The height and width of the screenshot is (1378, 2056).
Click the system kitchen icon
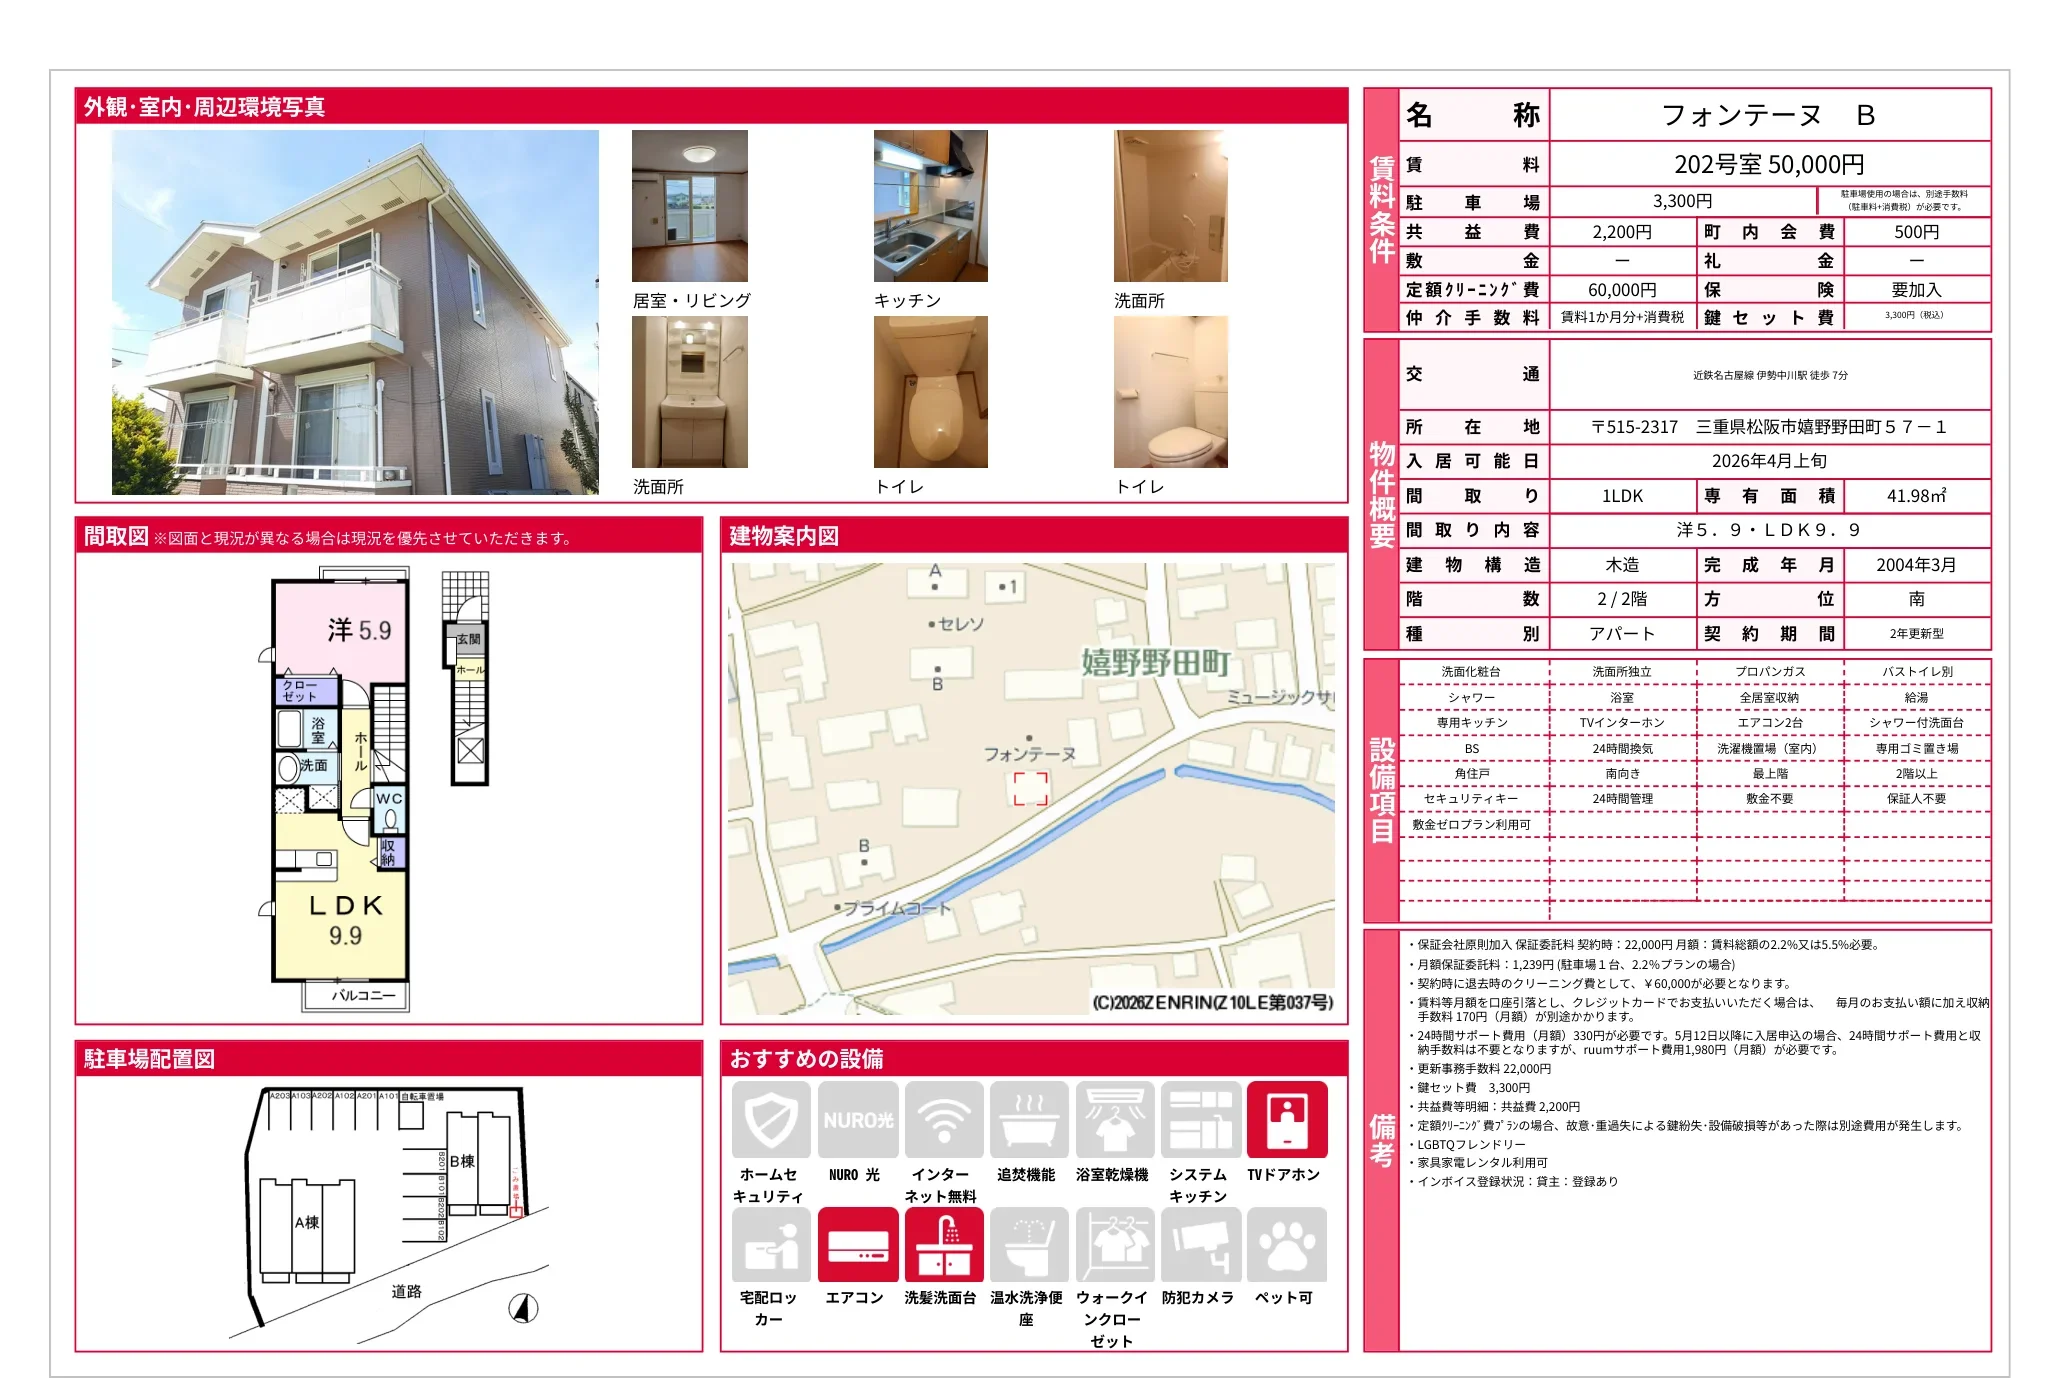tap(1200, 1120)
